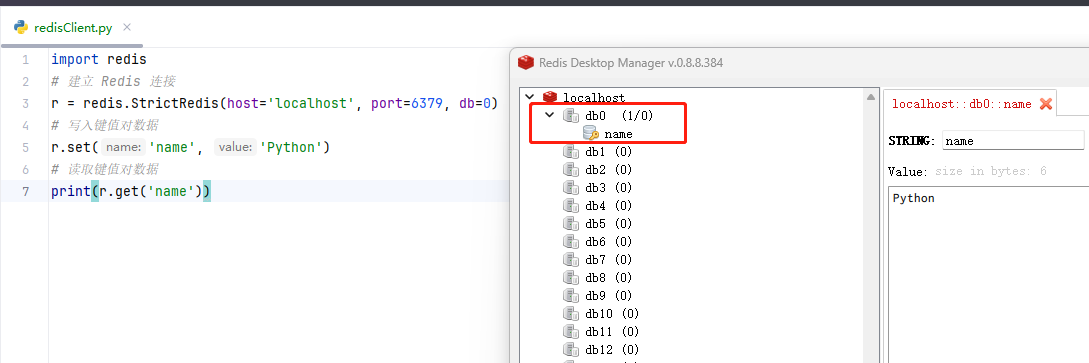Select db7 (0) database

(x=608, y=260)
